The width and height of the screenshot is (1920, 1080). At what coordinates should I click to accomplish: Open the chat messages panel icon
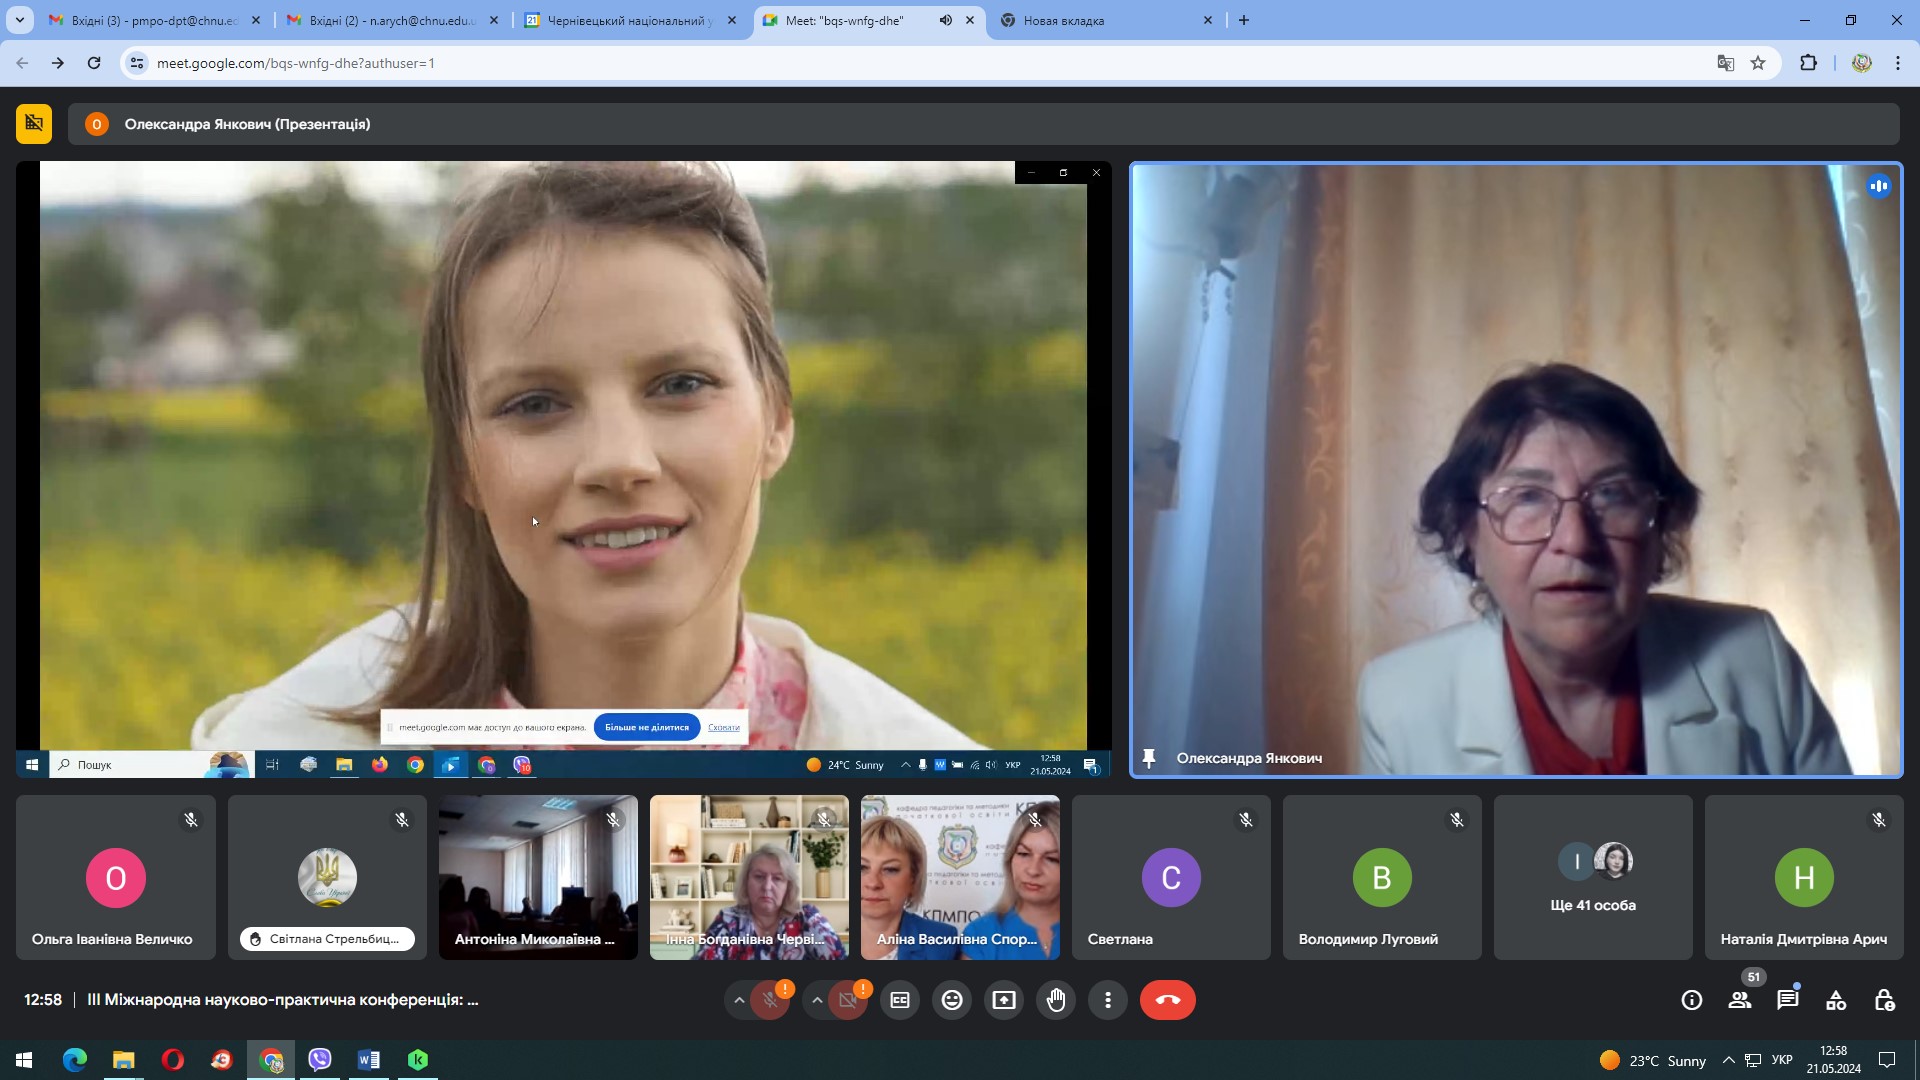coord(1787,1000)
